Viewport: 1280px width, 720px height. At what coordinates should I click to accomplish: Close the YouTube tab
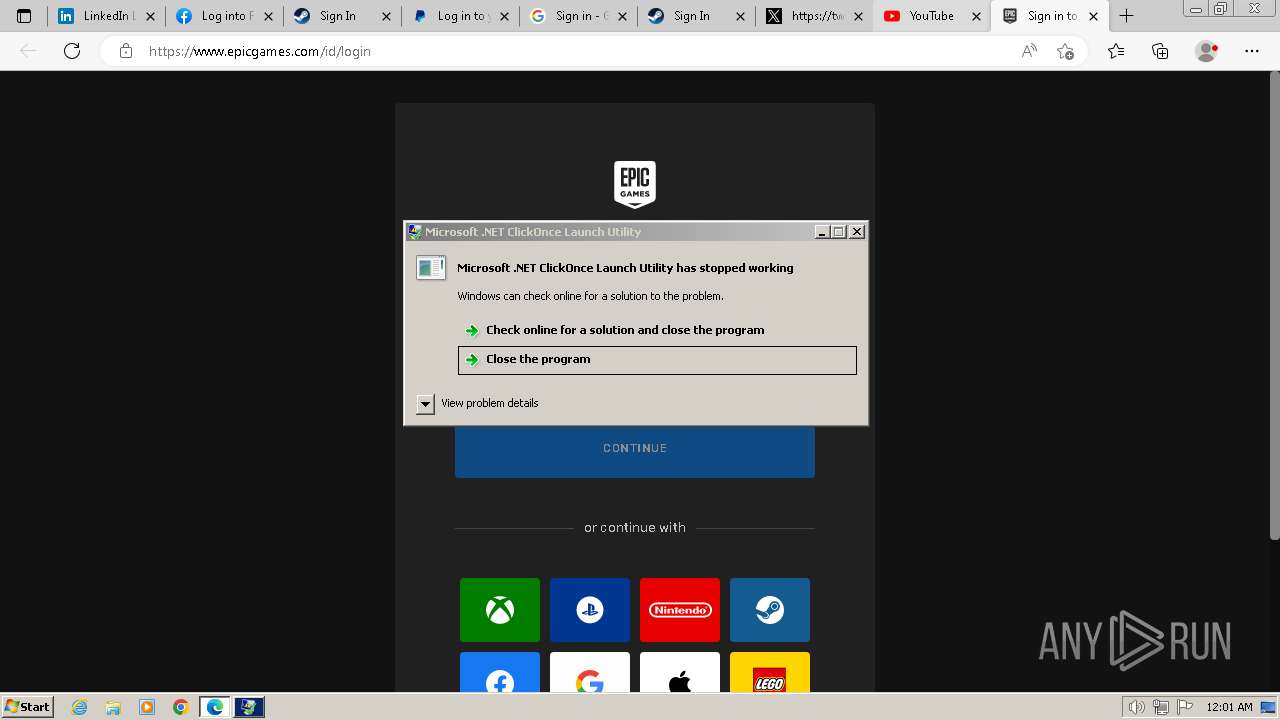976,16
